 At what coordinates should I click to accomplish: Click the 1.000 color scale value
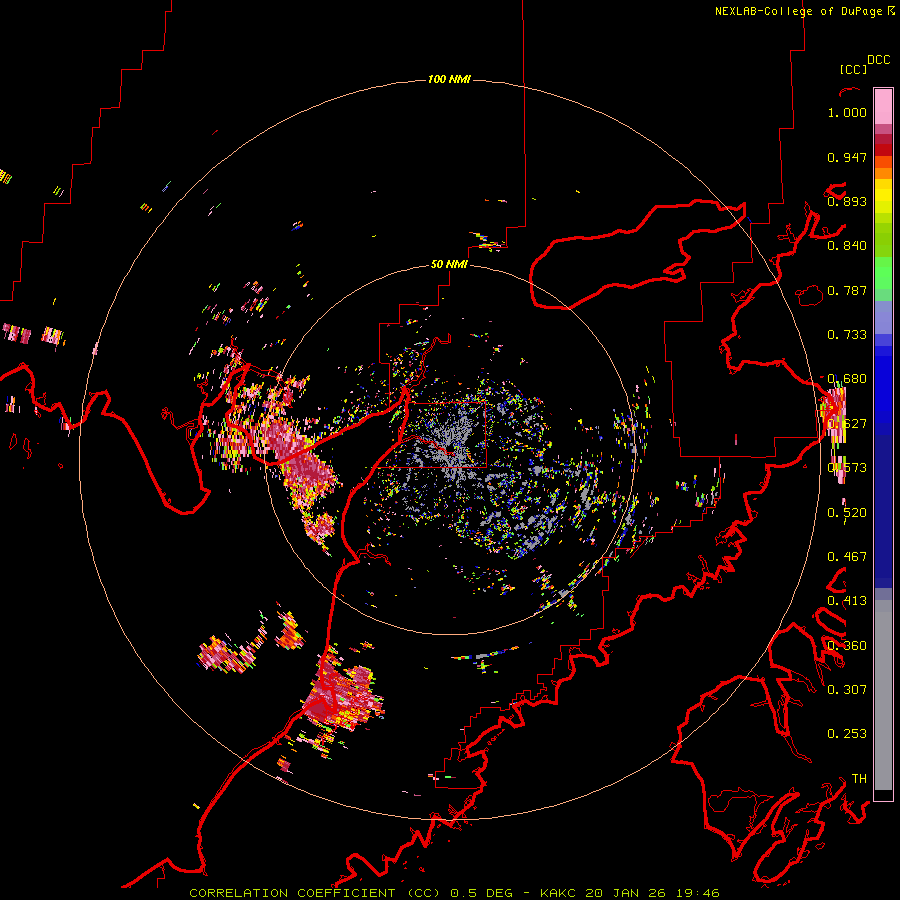[847, 112]
